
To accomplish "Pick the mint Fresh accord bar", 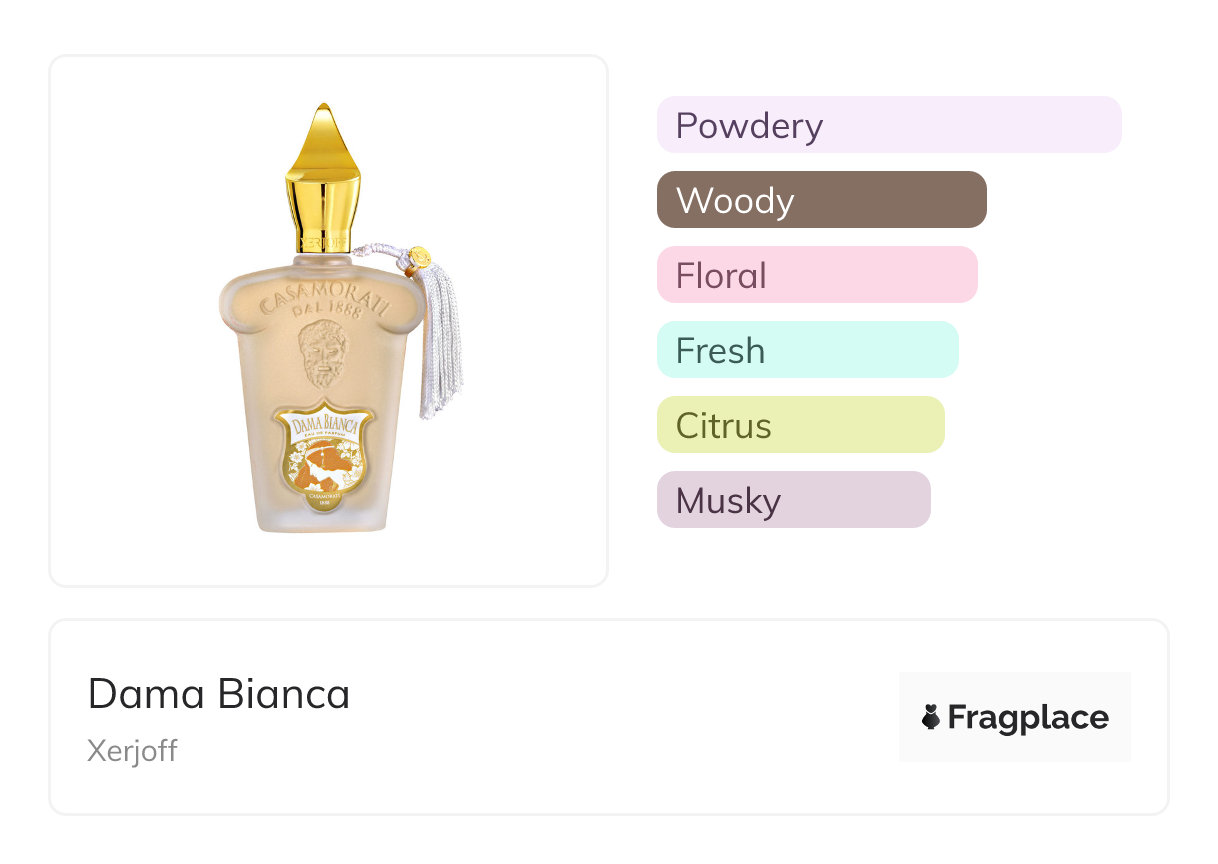I will [x=807, y=350].
